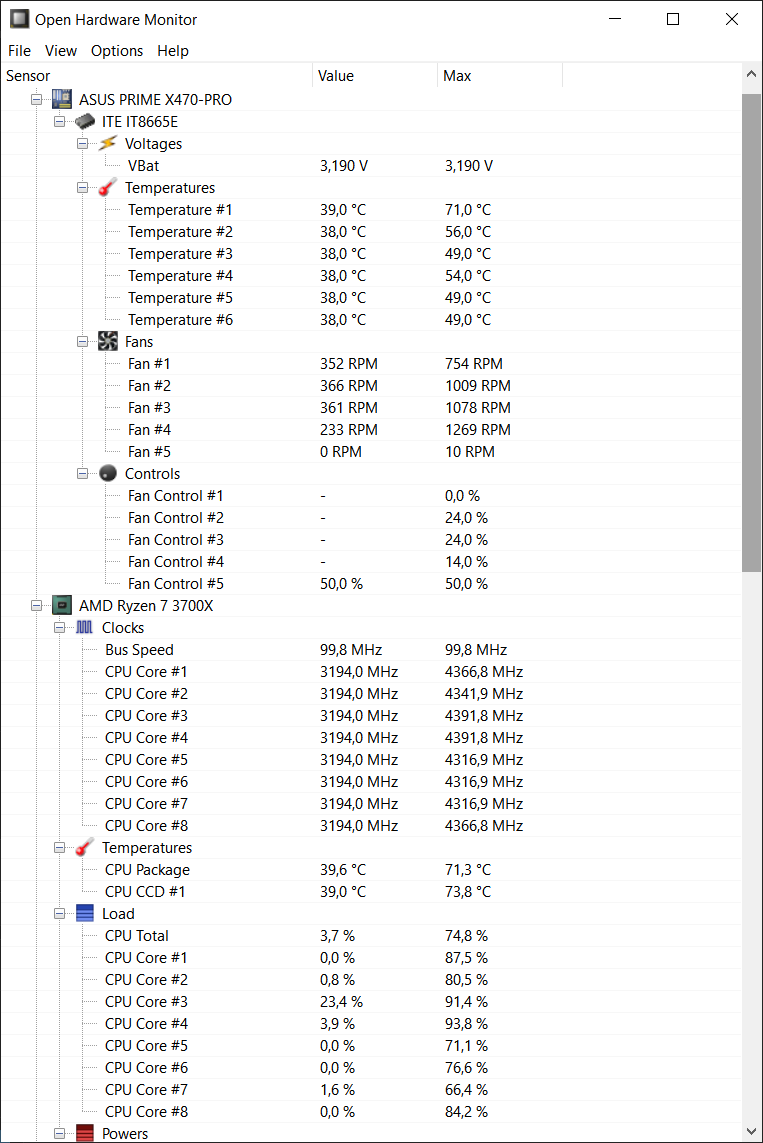763x1143 pixels.
Task: Maximize the Open Hardware Monitor window
Action: (x=673, y=19)
